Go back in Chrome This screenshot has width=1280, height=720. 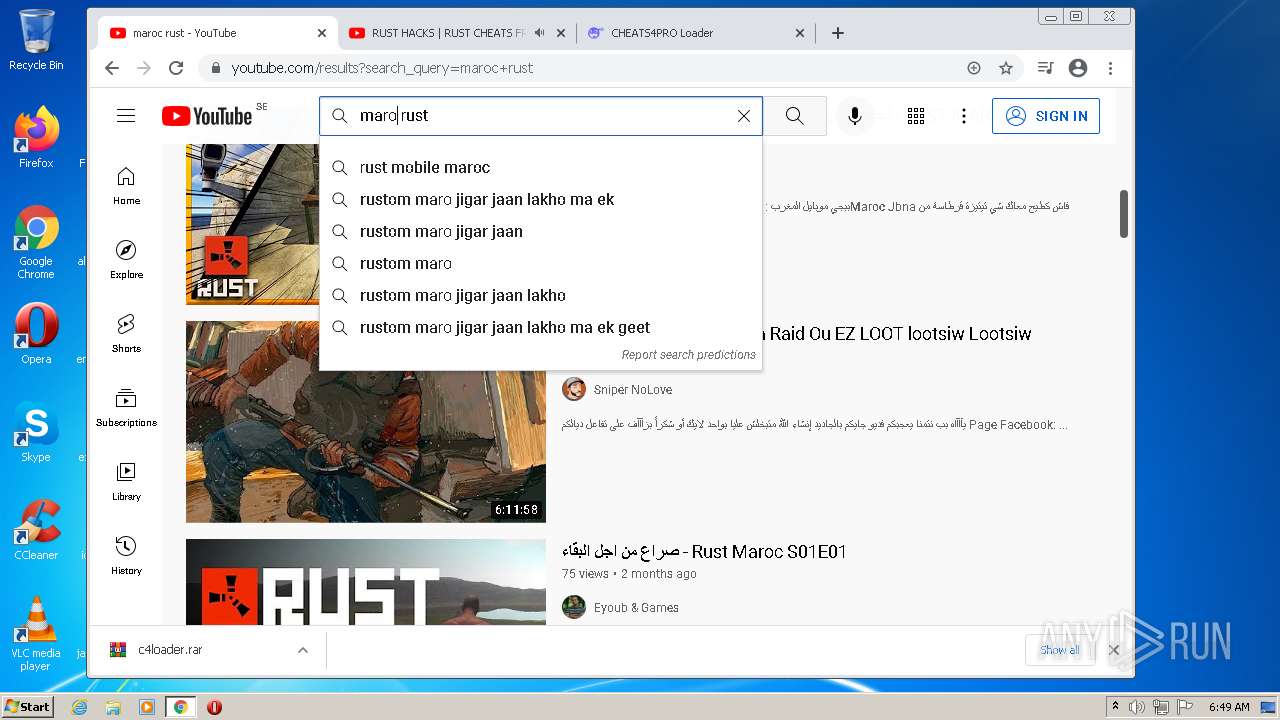point(112,68)
